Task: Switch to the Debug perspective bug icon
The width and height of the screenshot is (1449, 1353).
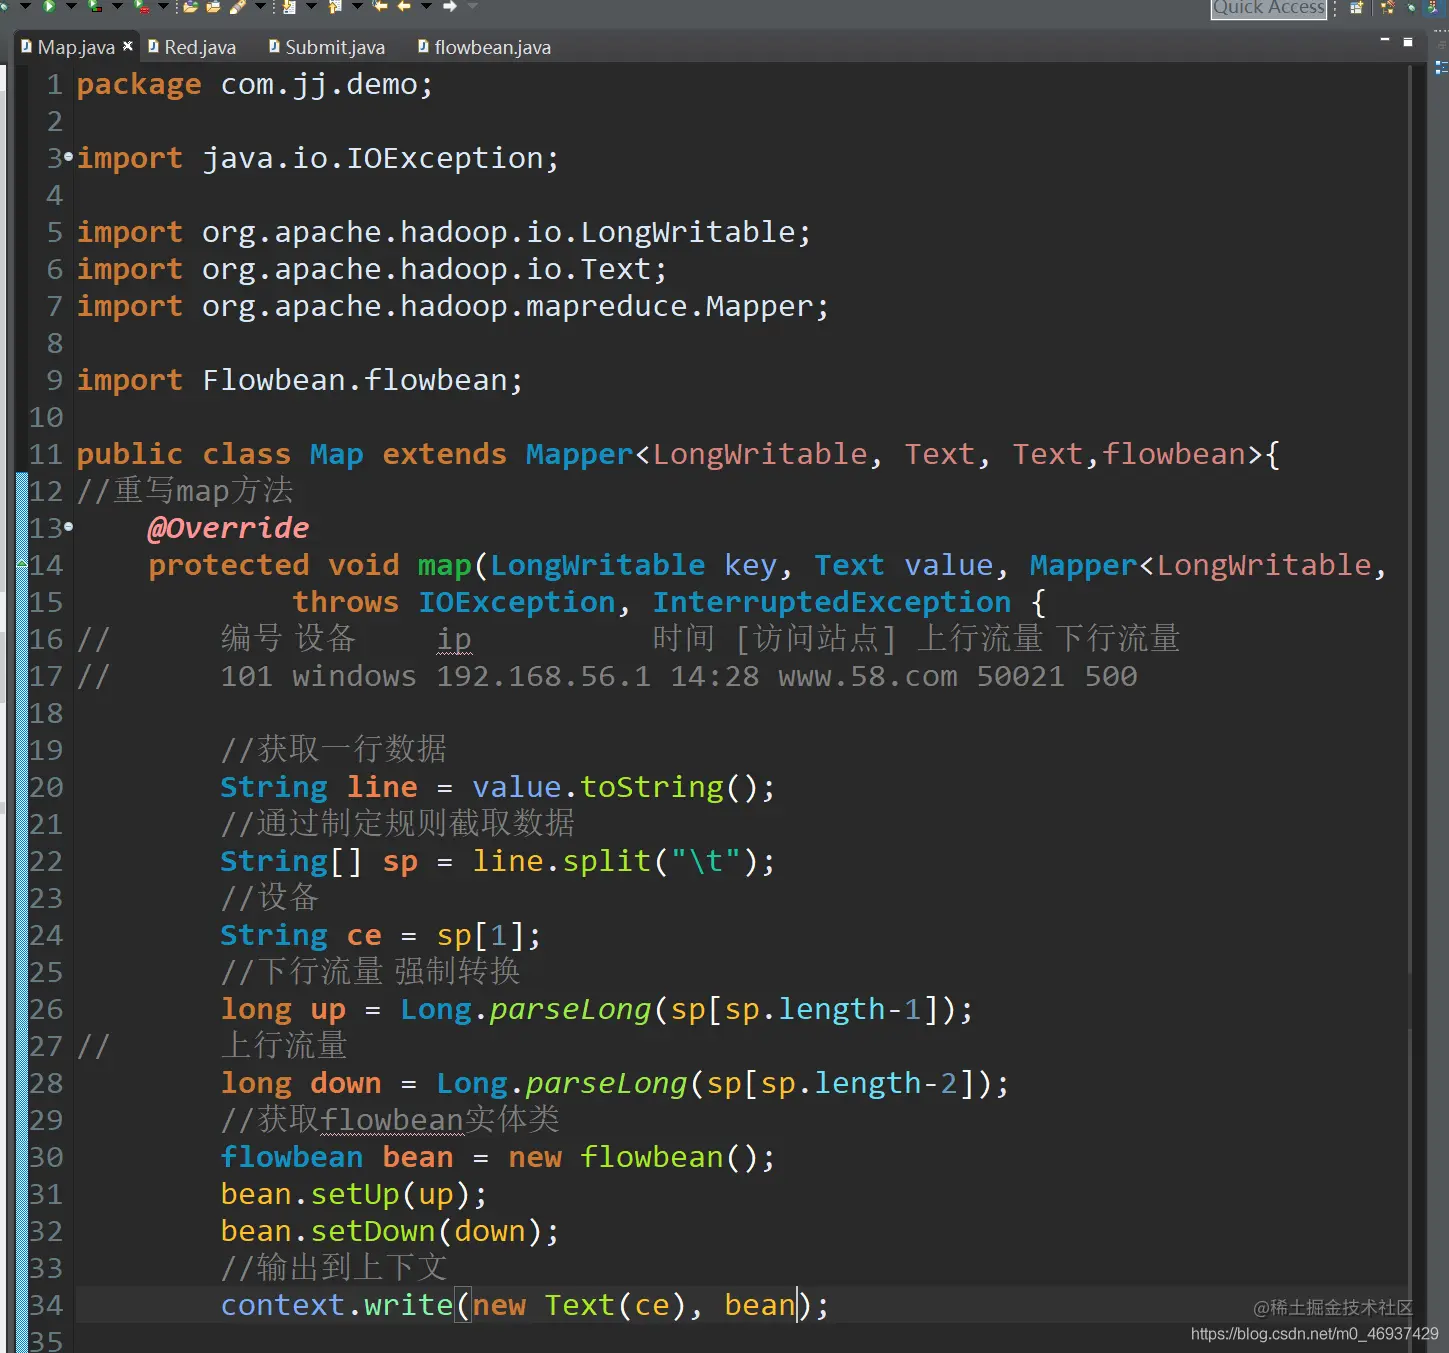Action: [1411, 8]
